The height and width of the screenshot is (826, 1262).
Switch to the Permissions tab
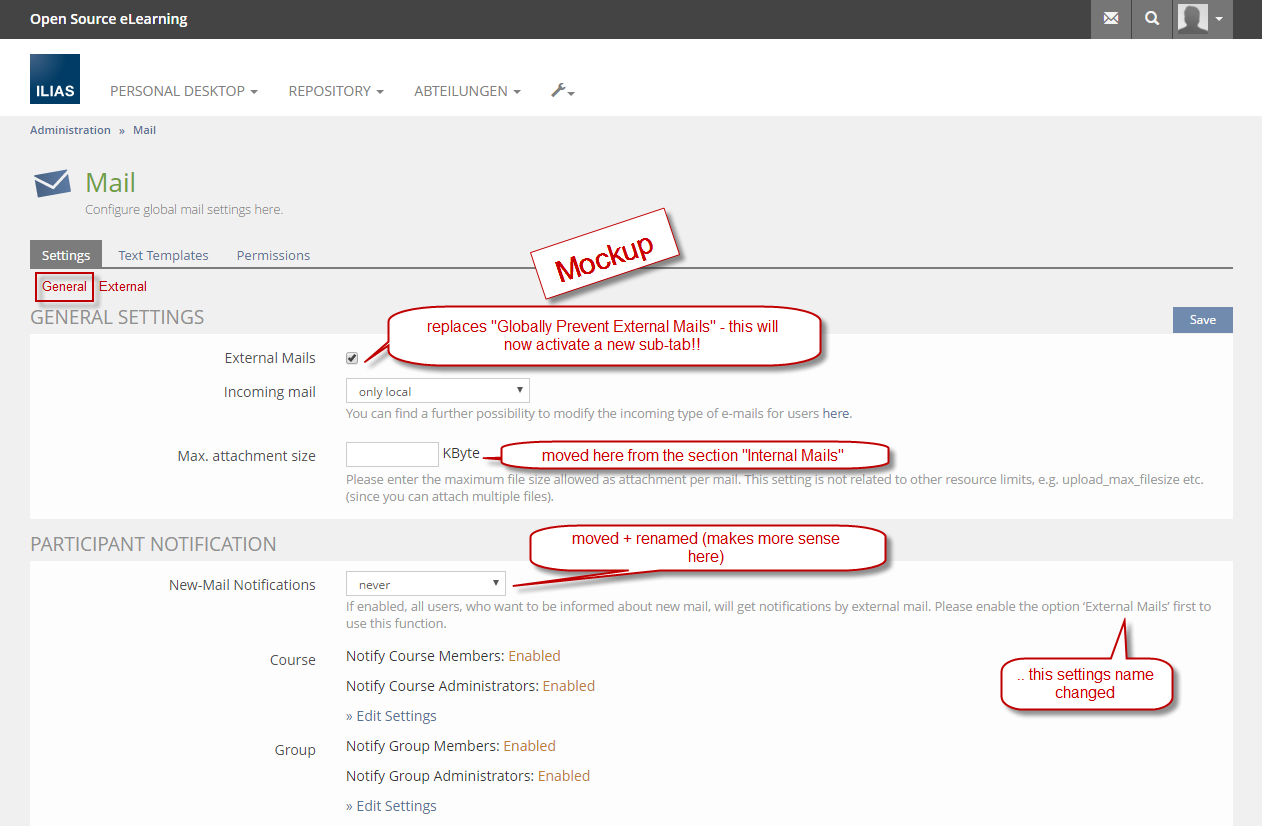click(273, 255)
